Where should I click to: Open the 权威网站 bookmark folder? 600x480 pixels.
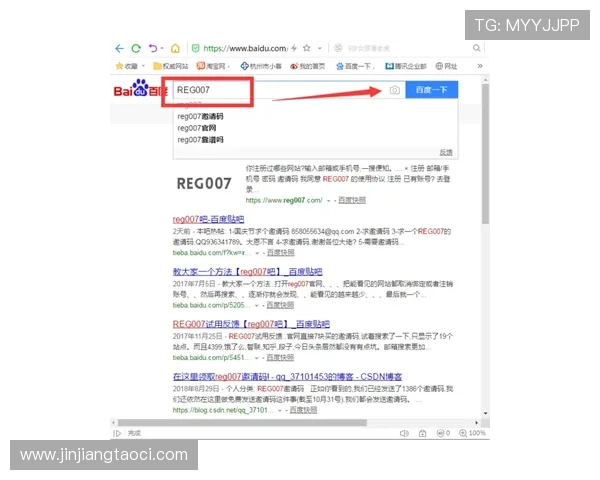tap(171, 66)
